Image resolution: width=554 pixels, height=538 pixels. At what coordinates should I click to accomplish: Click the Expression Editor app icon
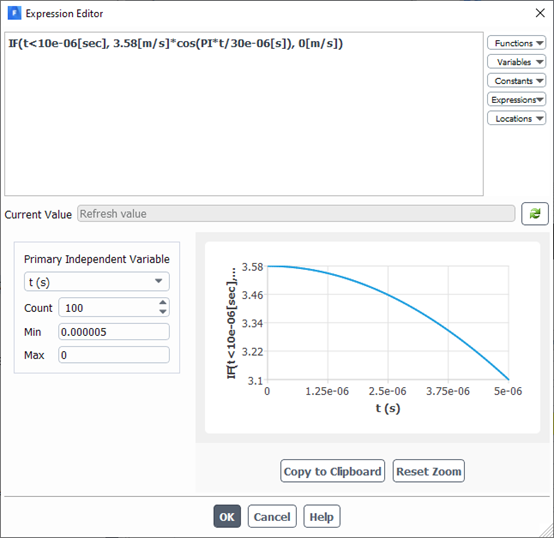(14, 13)
